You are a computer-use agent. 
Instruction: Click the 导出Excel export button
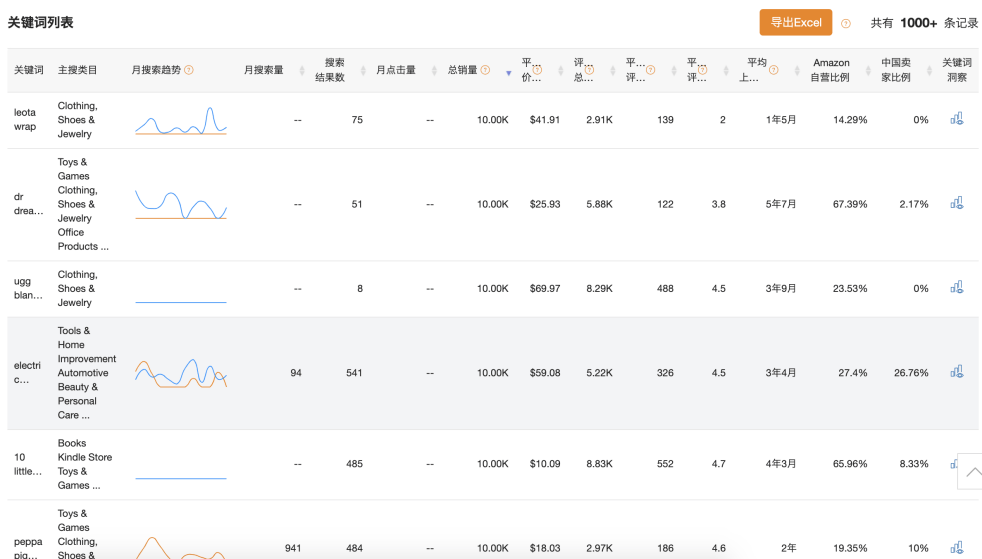795,23
